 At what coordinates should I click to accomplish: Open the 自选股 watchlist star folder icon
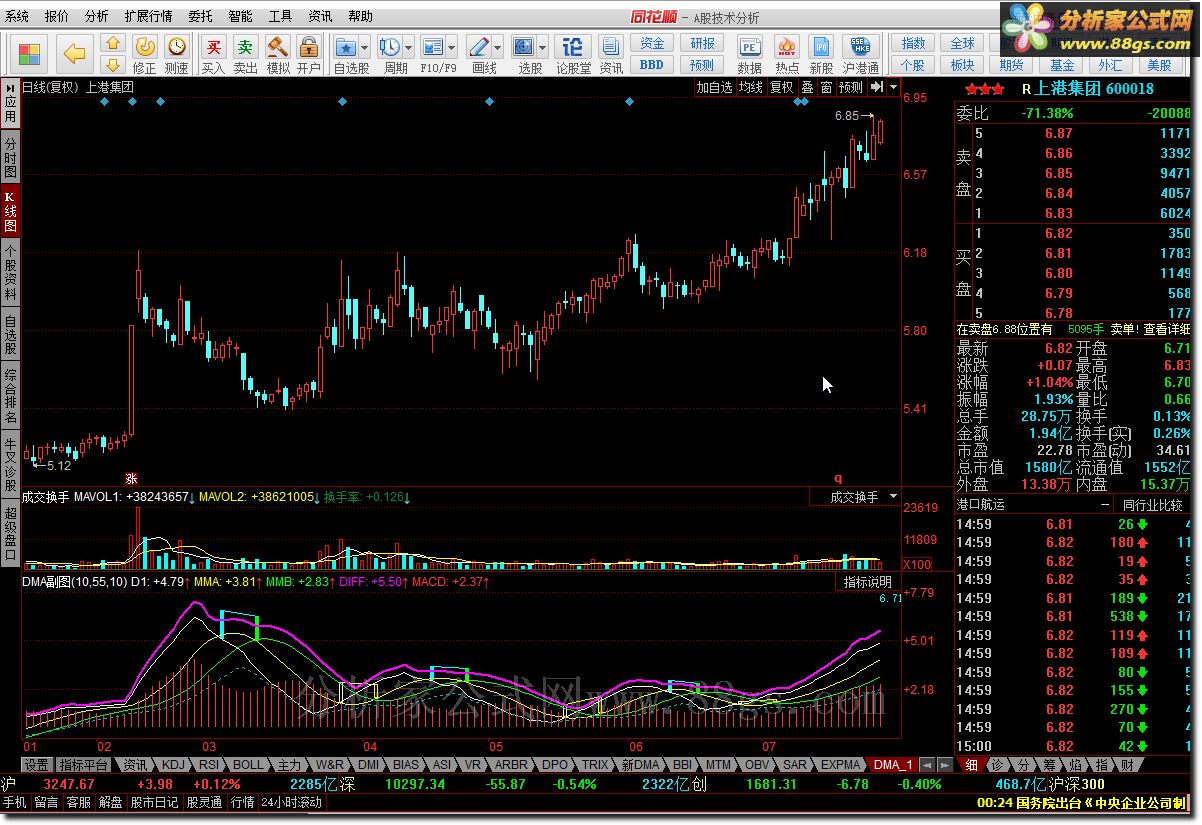(346, 46)
